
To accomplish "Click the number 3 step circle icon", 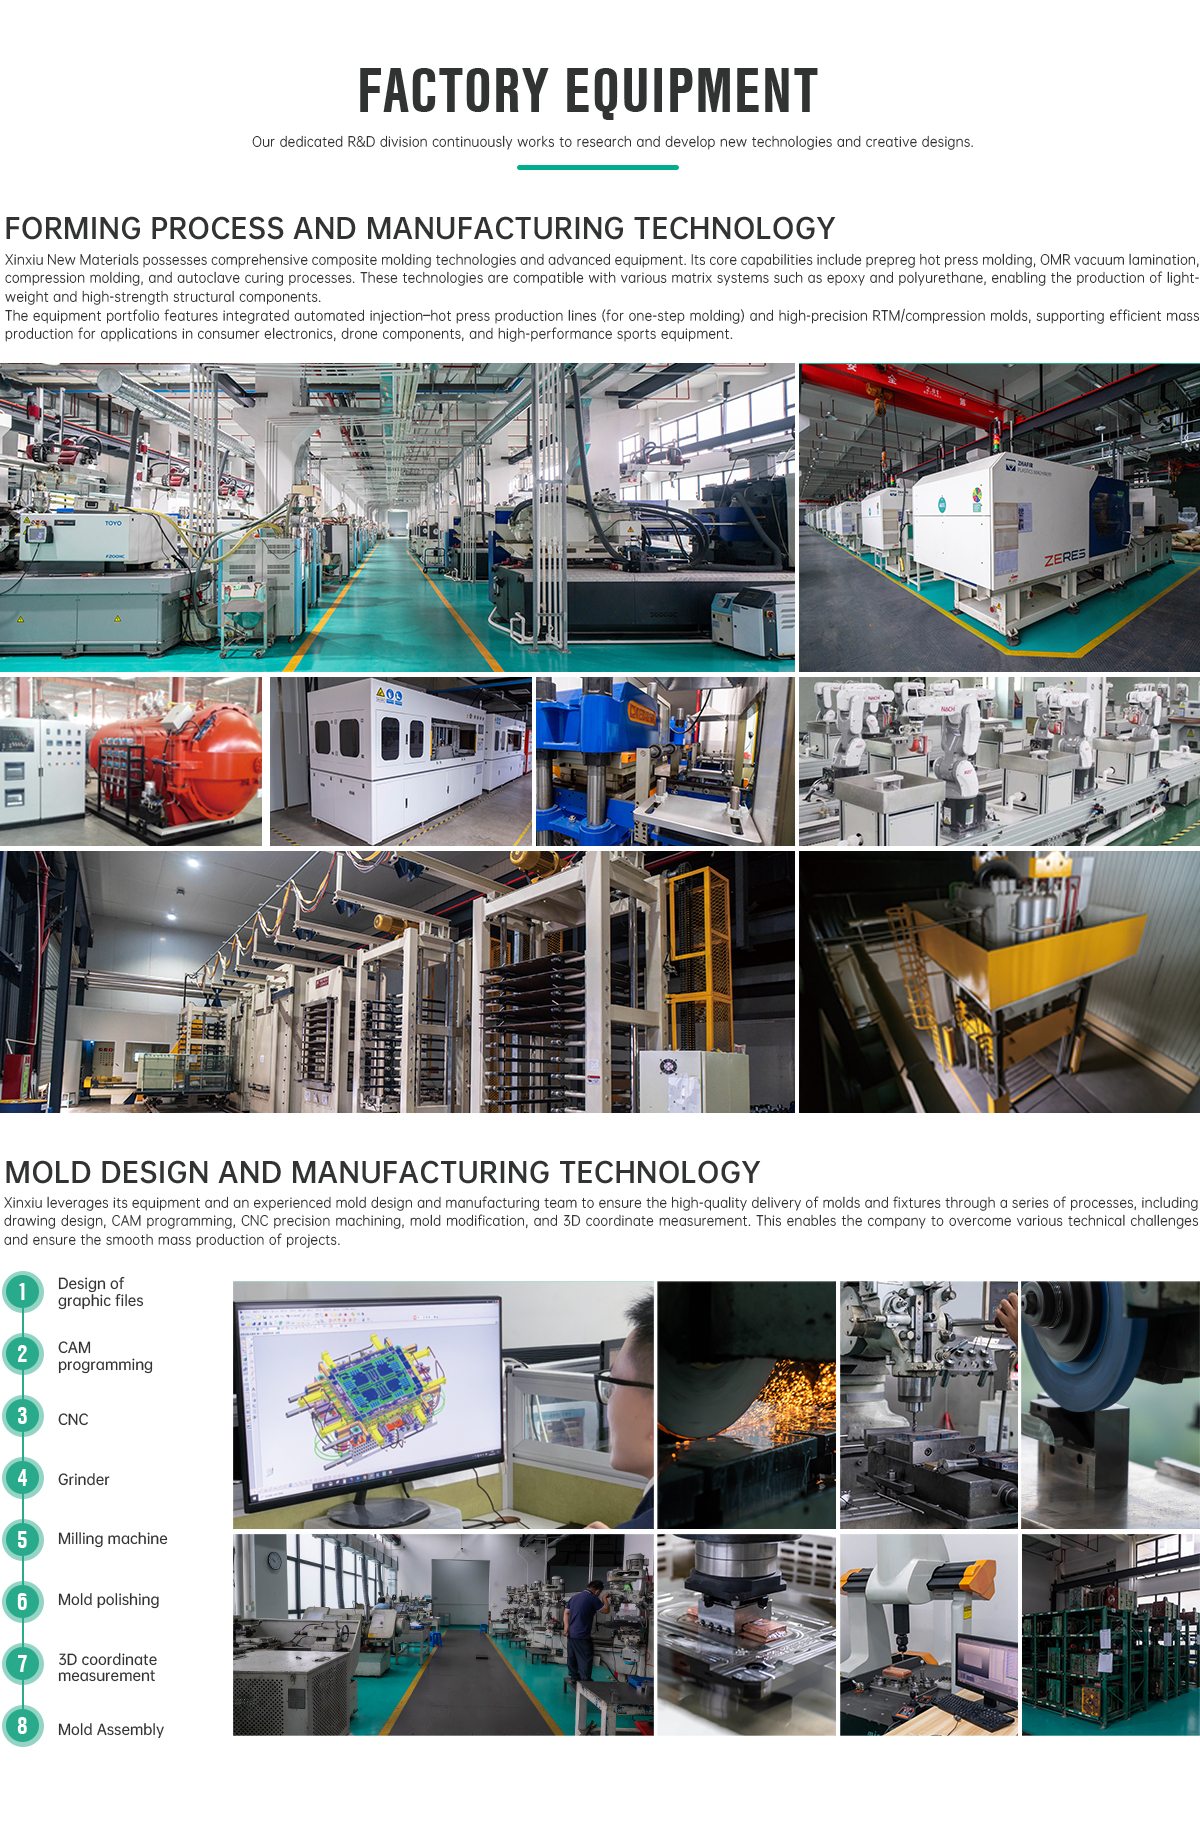I will pyautogui.click(x=22, y=1416).
